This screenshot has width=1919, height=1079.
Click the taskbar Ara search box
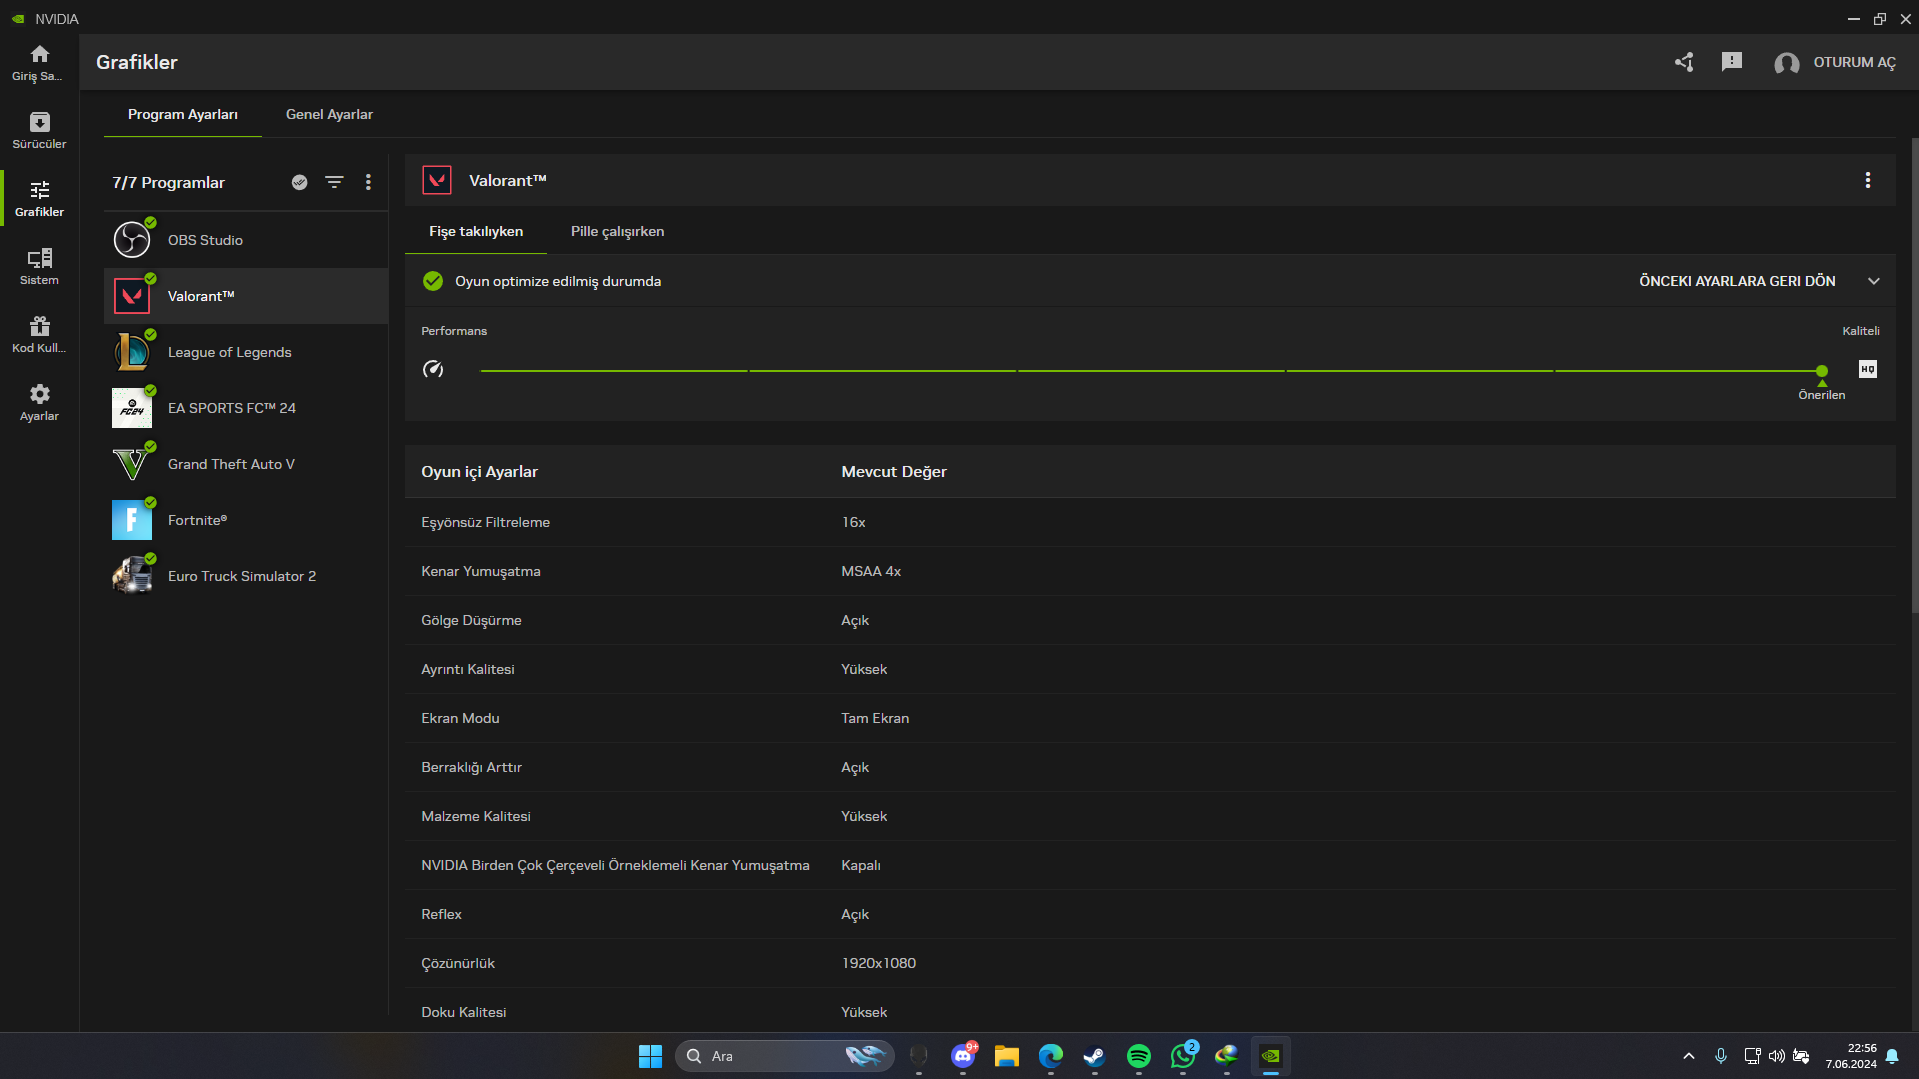click(786, 1056)
